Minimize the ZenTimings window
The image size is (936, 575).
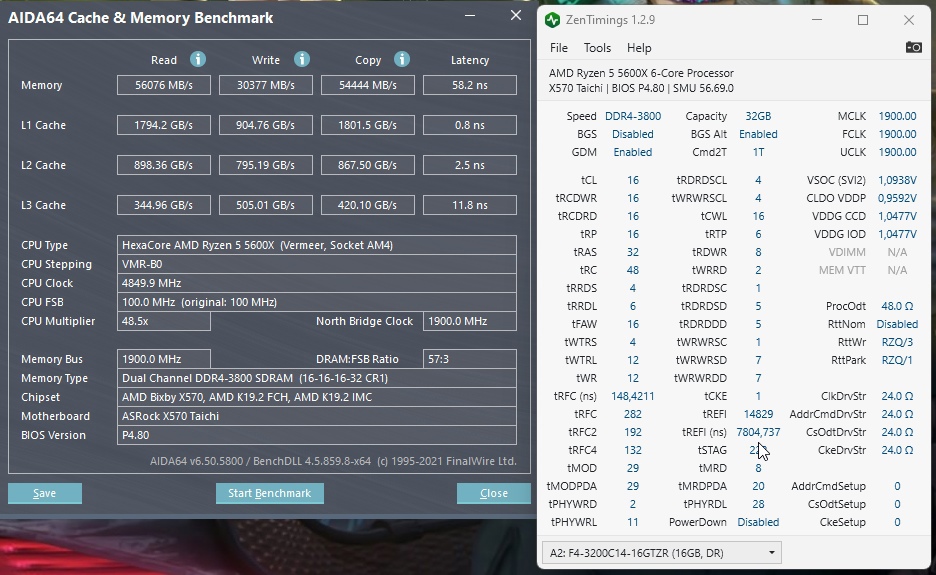point(817,20)
